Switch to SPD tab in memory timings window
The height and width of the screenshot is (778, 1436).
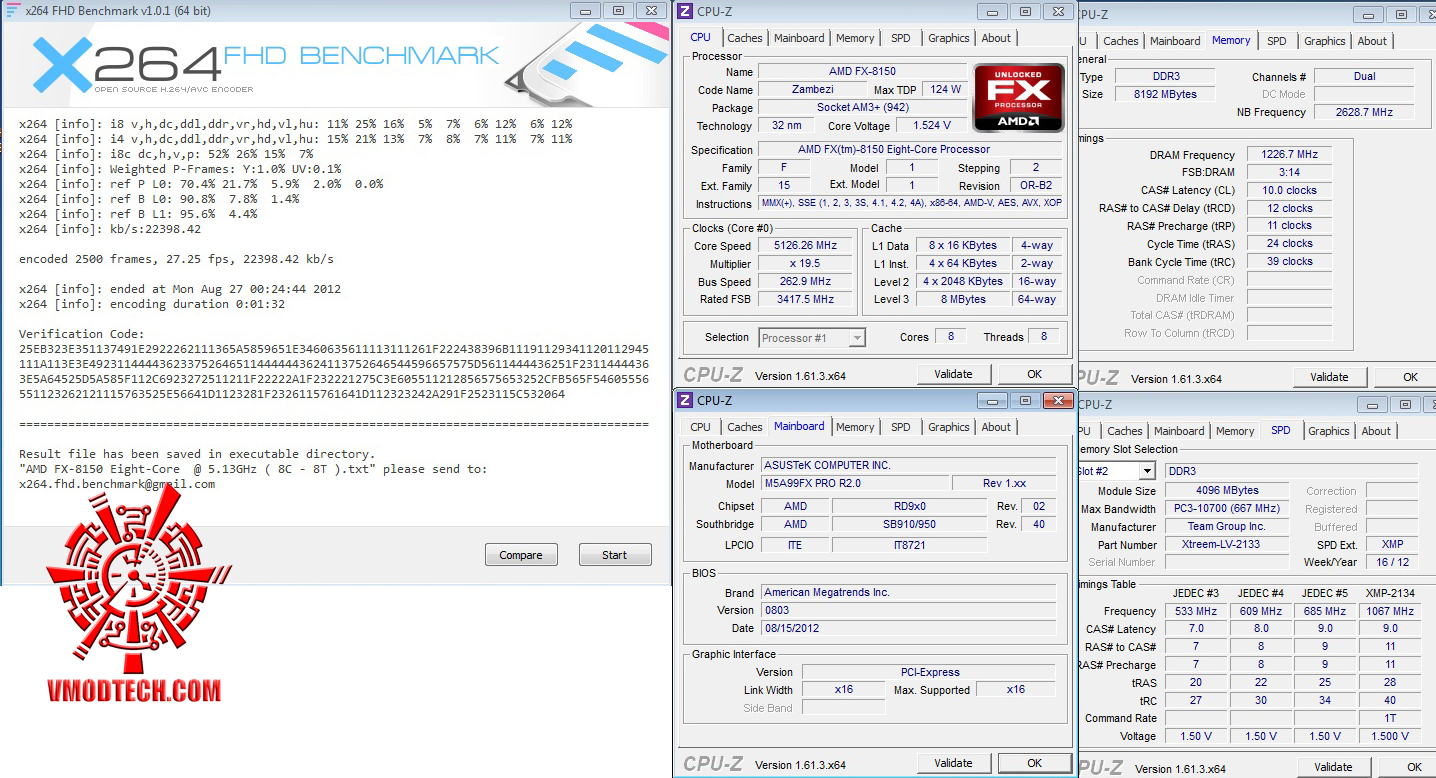pyautogui.click(x=1277, y=41)
